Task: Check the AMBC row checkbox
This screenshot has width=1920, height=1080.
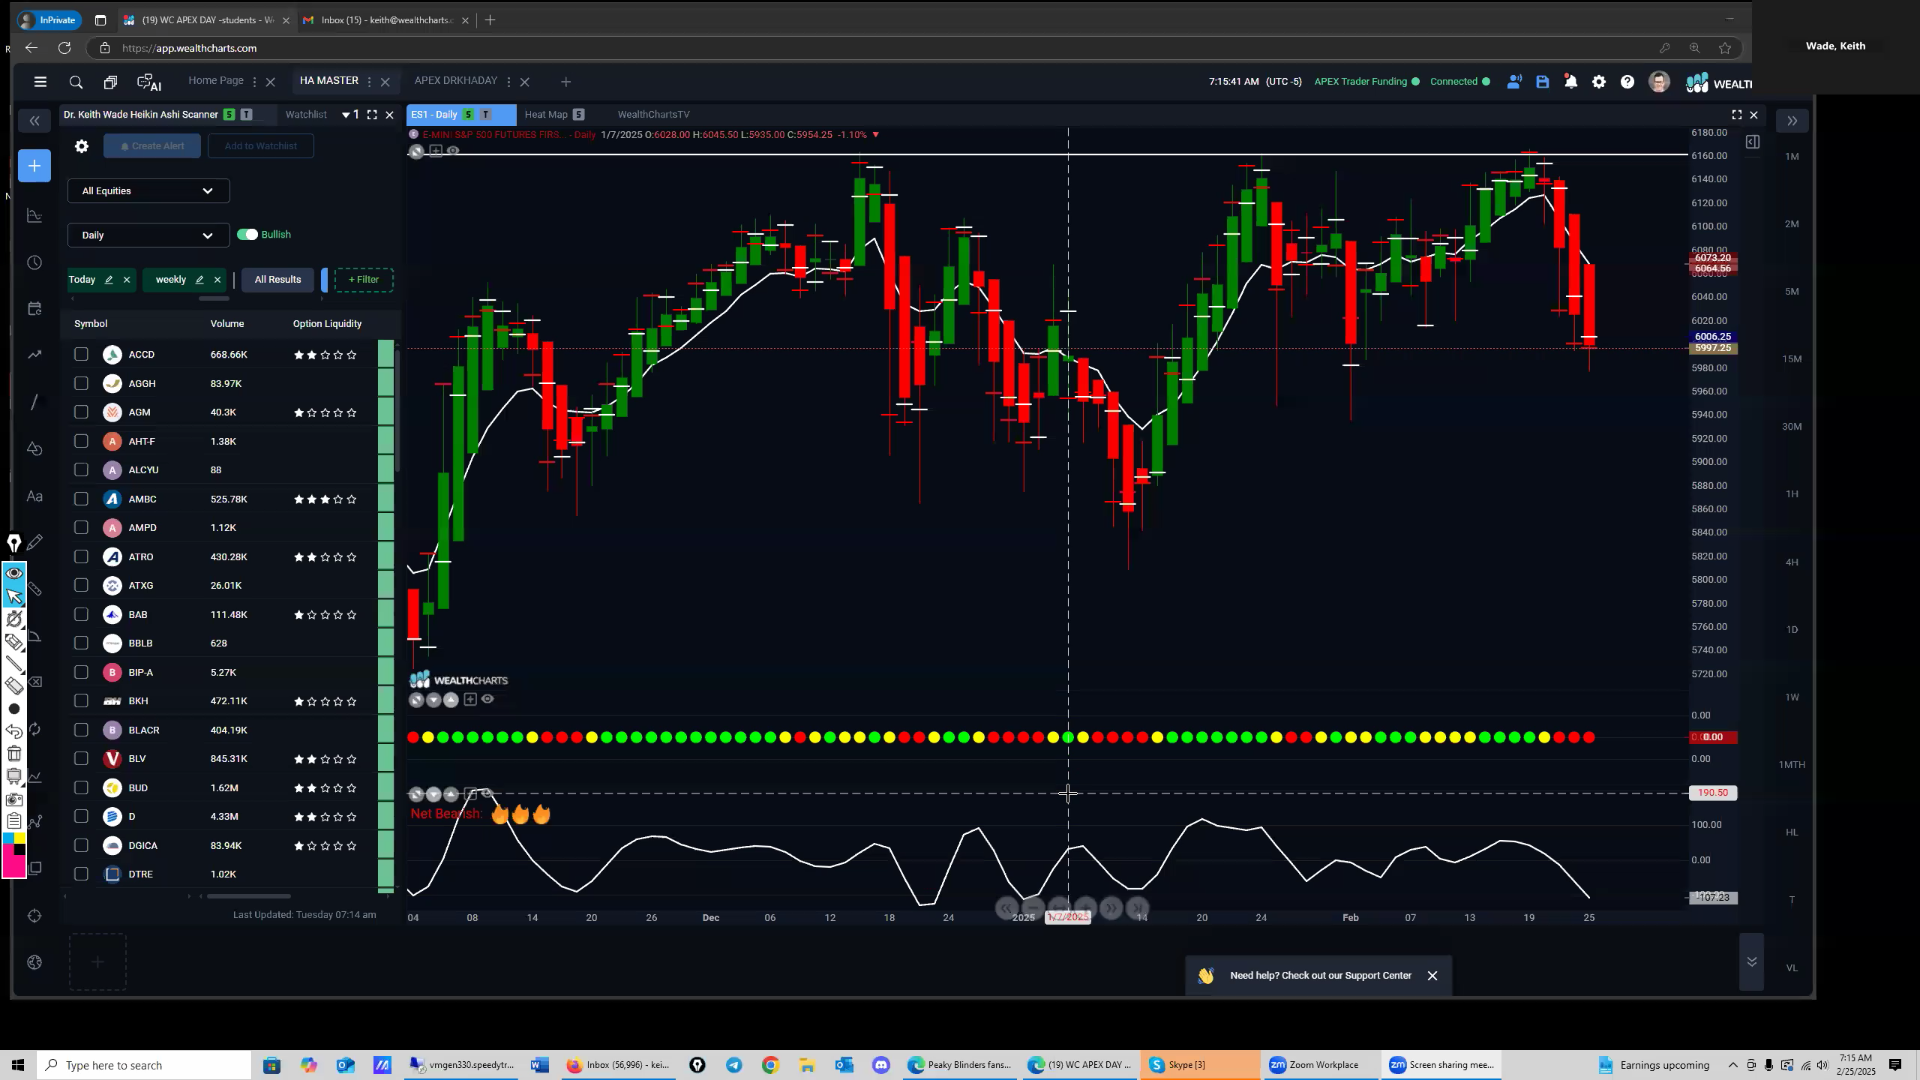Action: click(x=81, y=499)
